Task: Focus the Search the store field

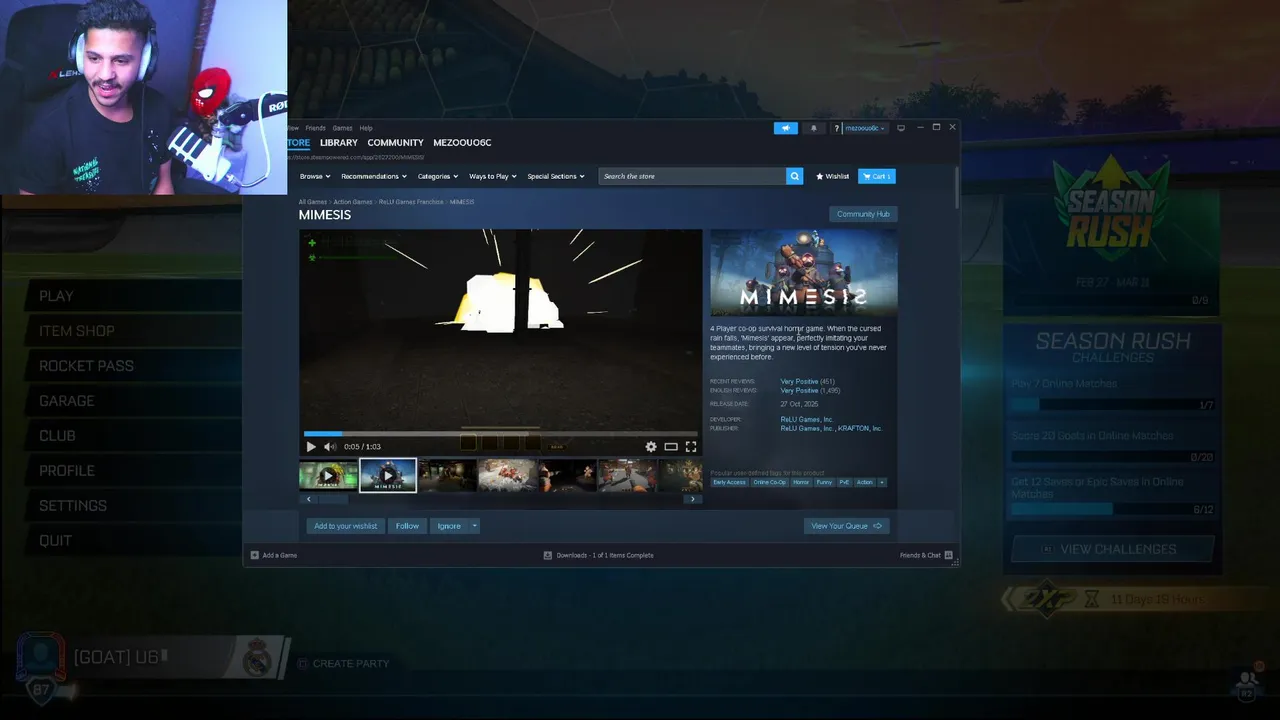Action: 692,176
